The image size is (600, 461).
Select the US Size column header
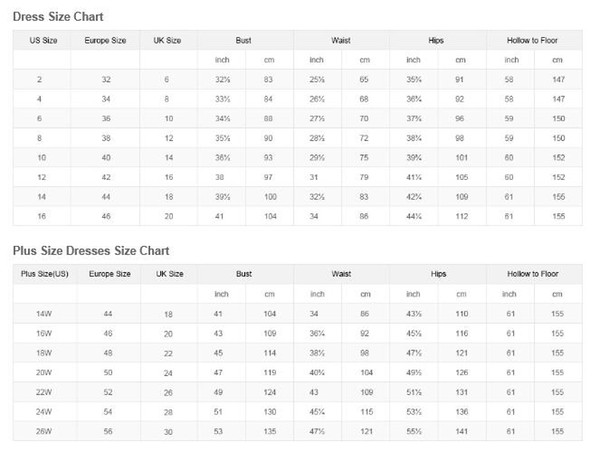pyautogui.click(x=43, y=41)
